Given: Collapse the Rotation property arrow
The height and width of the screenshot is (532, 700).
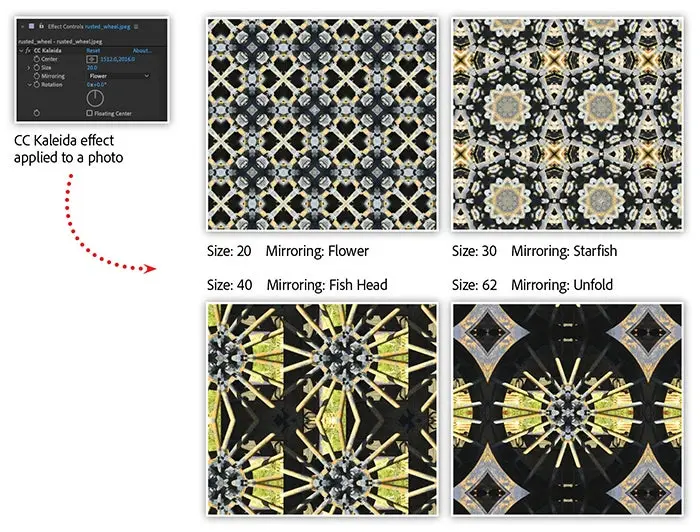Looking at the screenshot, I should (29, 84).
